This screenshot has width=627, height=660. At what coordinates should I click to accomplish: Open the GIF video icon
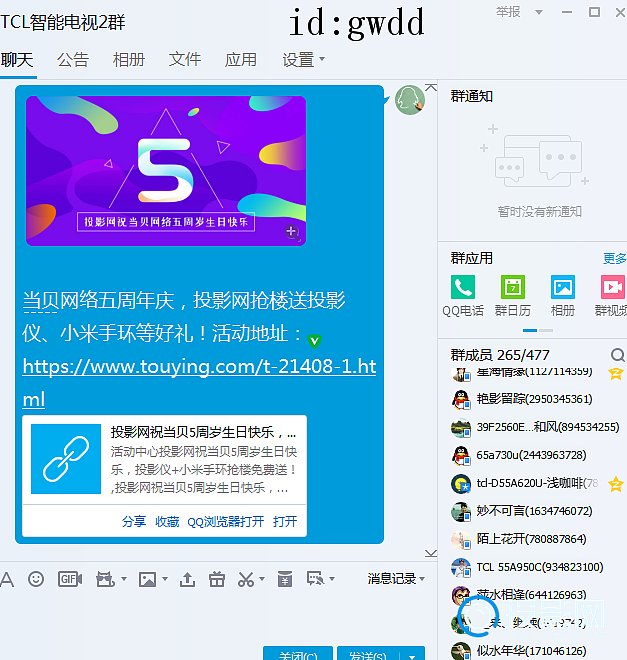[x=70, y=579]
